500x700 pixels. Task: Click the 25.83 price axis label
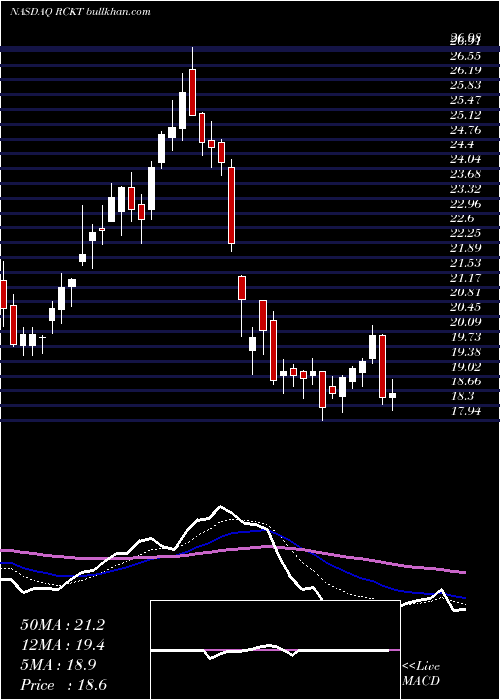tap(468, 86)
